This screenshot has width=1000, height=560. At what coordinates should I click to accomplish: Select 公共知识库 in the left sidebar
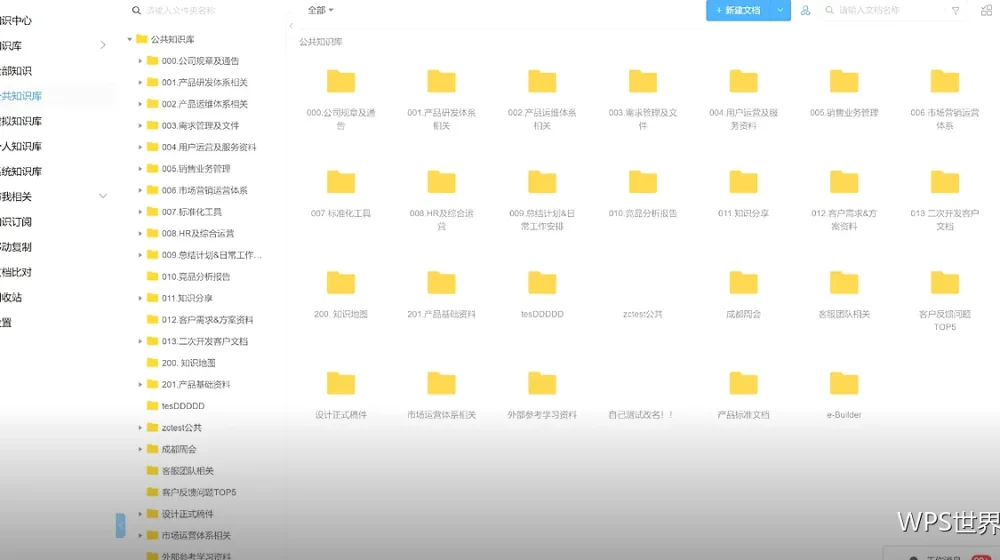[21, 96]
